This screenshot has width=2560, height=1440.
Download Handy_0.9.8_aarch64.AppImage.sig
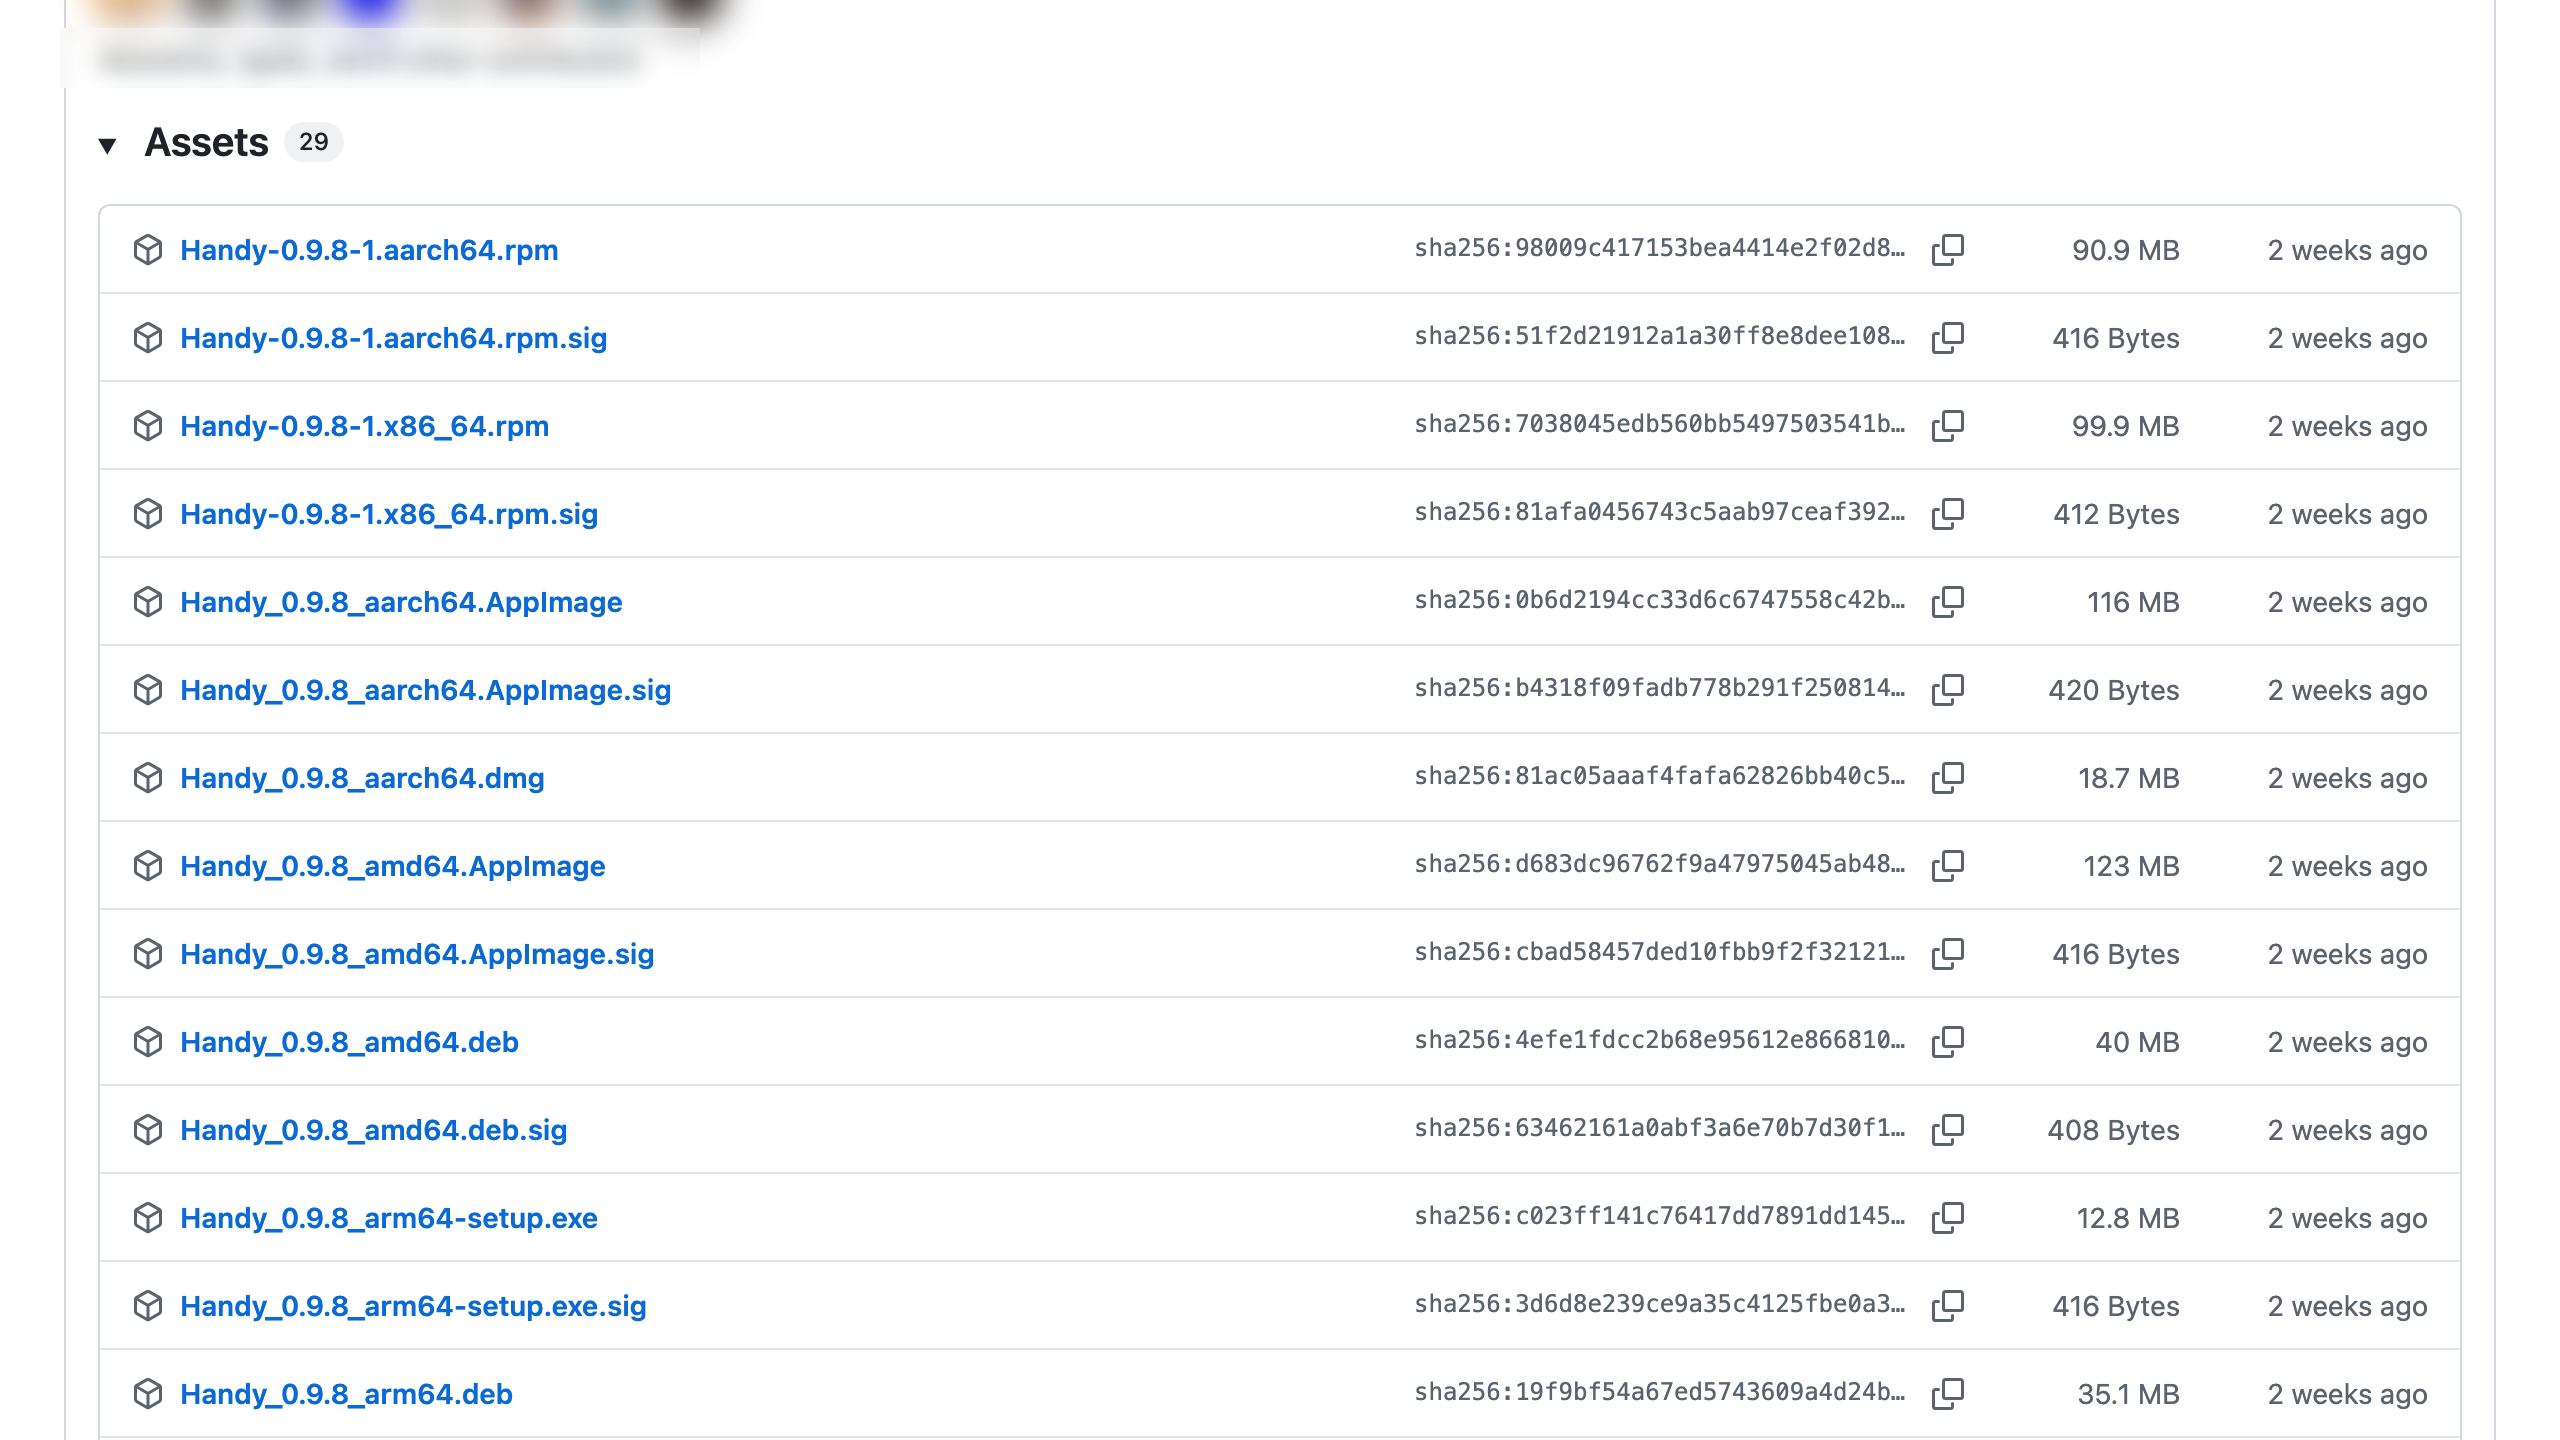[425, 690]
